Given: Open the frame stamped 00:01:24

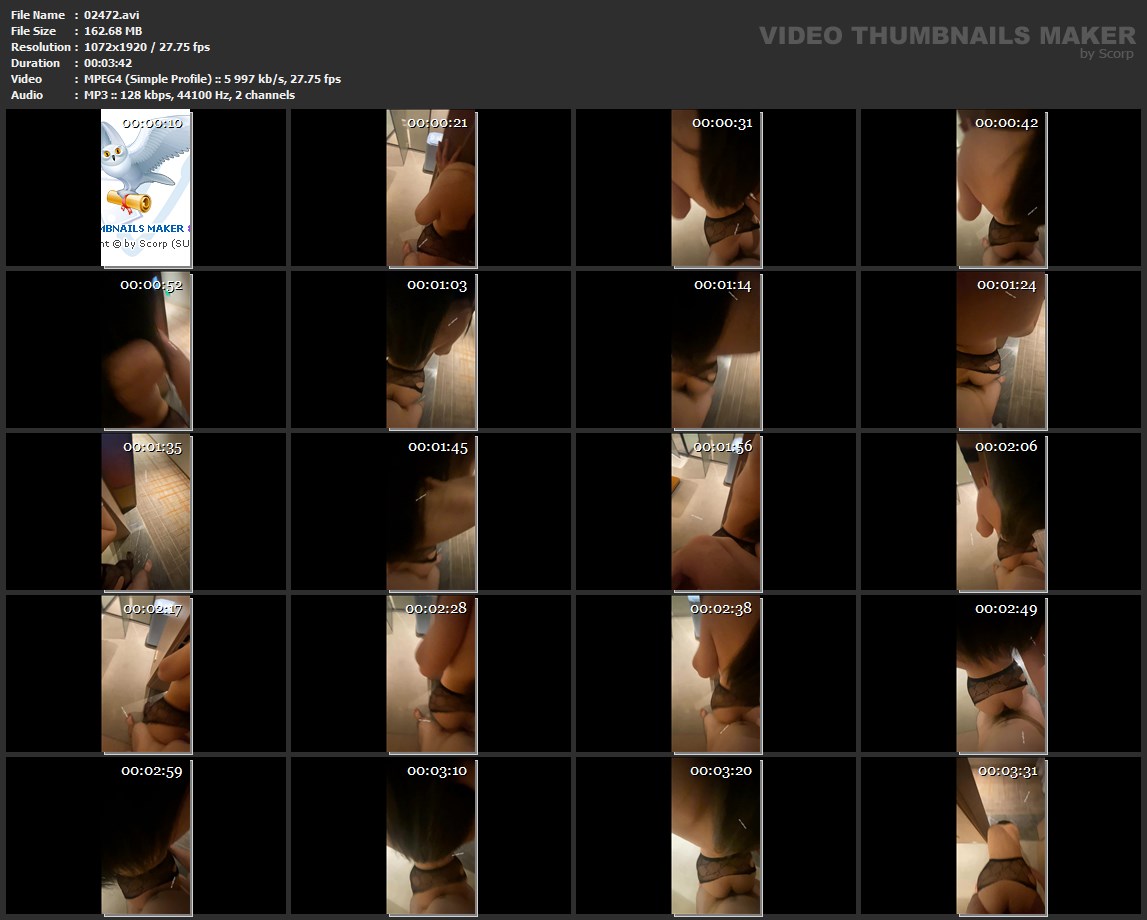Looking at the screenshot, I should coord(1001,350).
